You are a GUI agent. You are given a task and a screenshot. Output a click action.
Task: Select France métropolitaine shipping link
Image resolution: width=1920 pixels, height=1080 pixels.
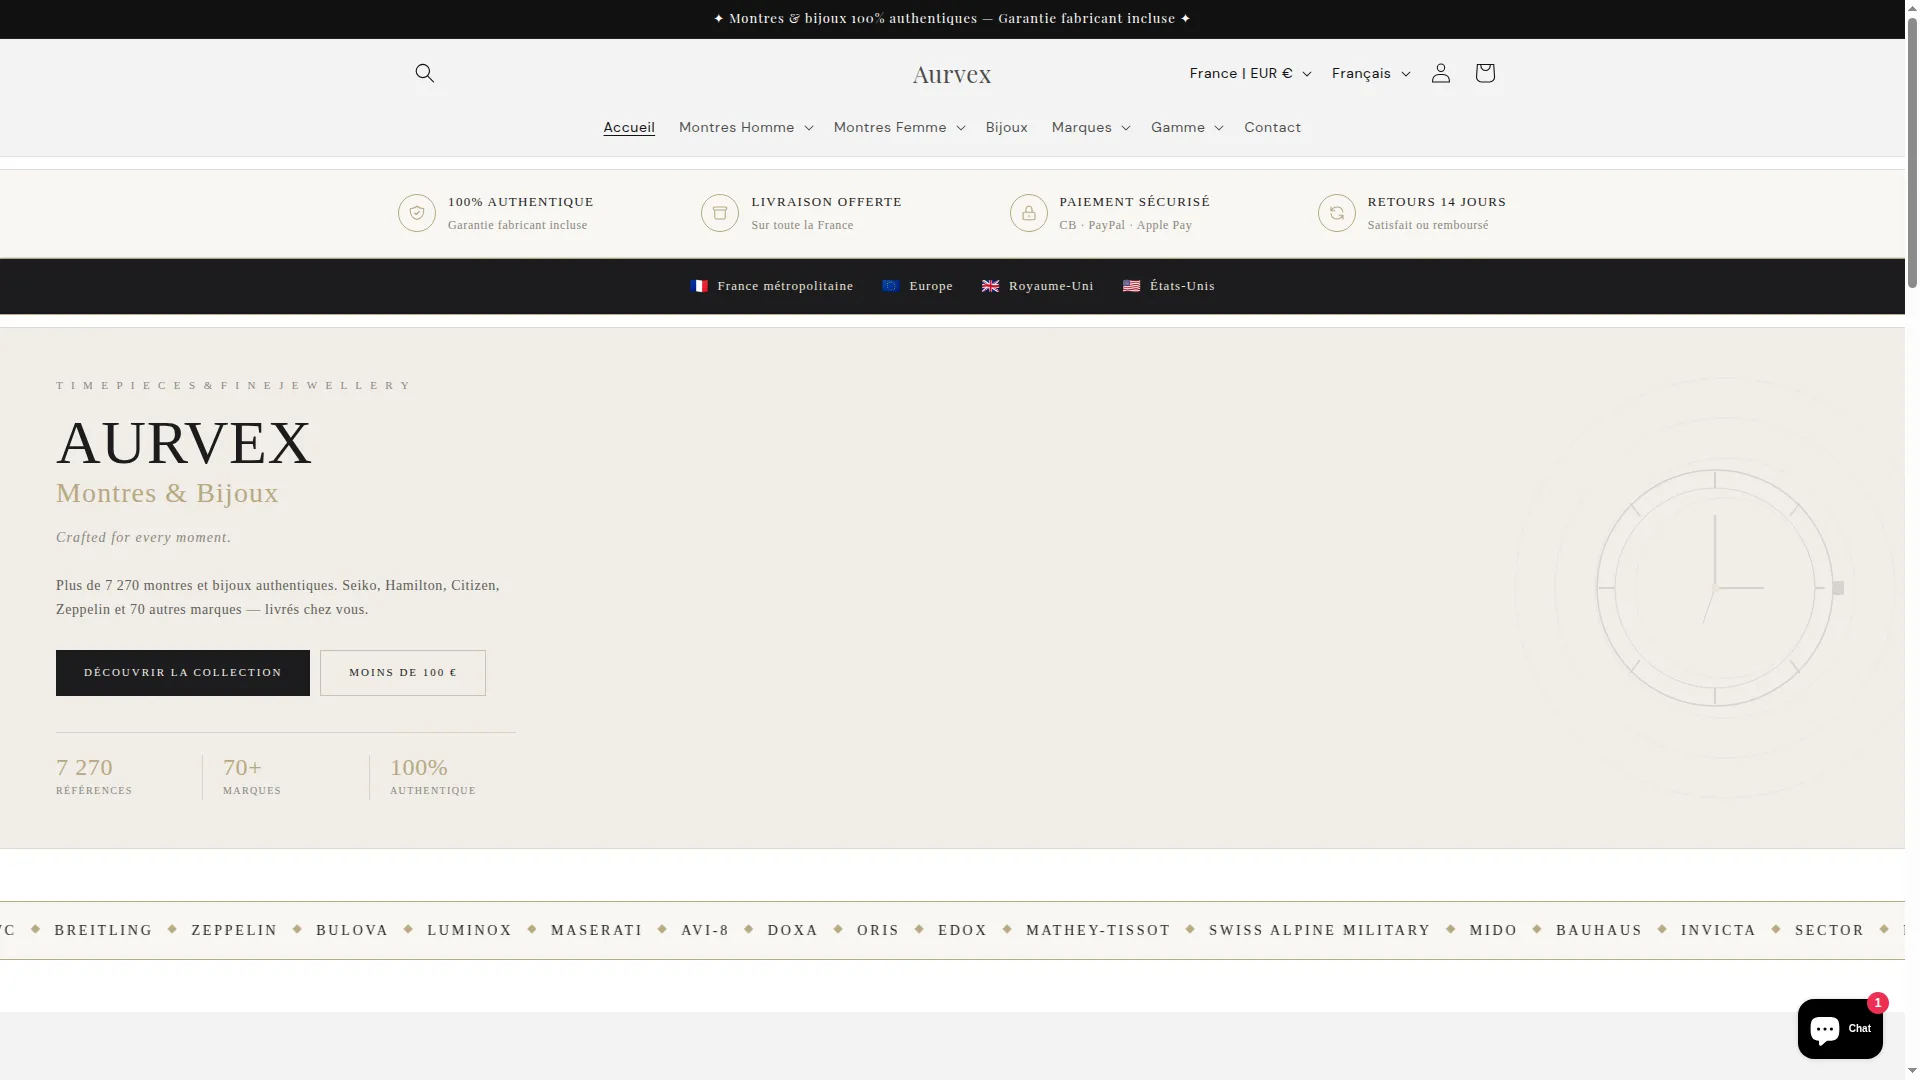[x=771, y=286]
